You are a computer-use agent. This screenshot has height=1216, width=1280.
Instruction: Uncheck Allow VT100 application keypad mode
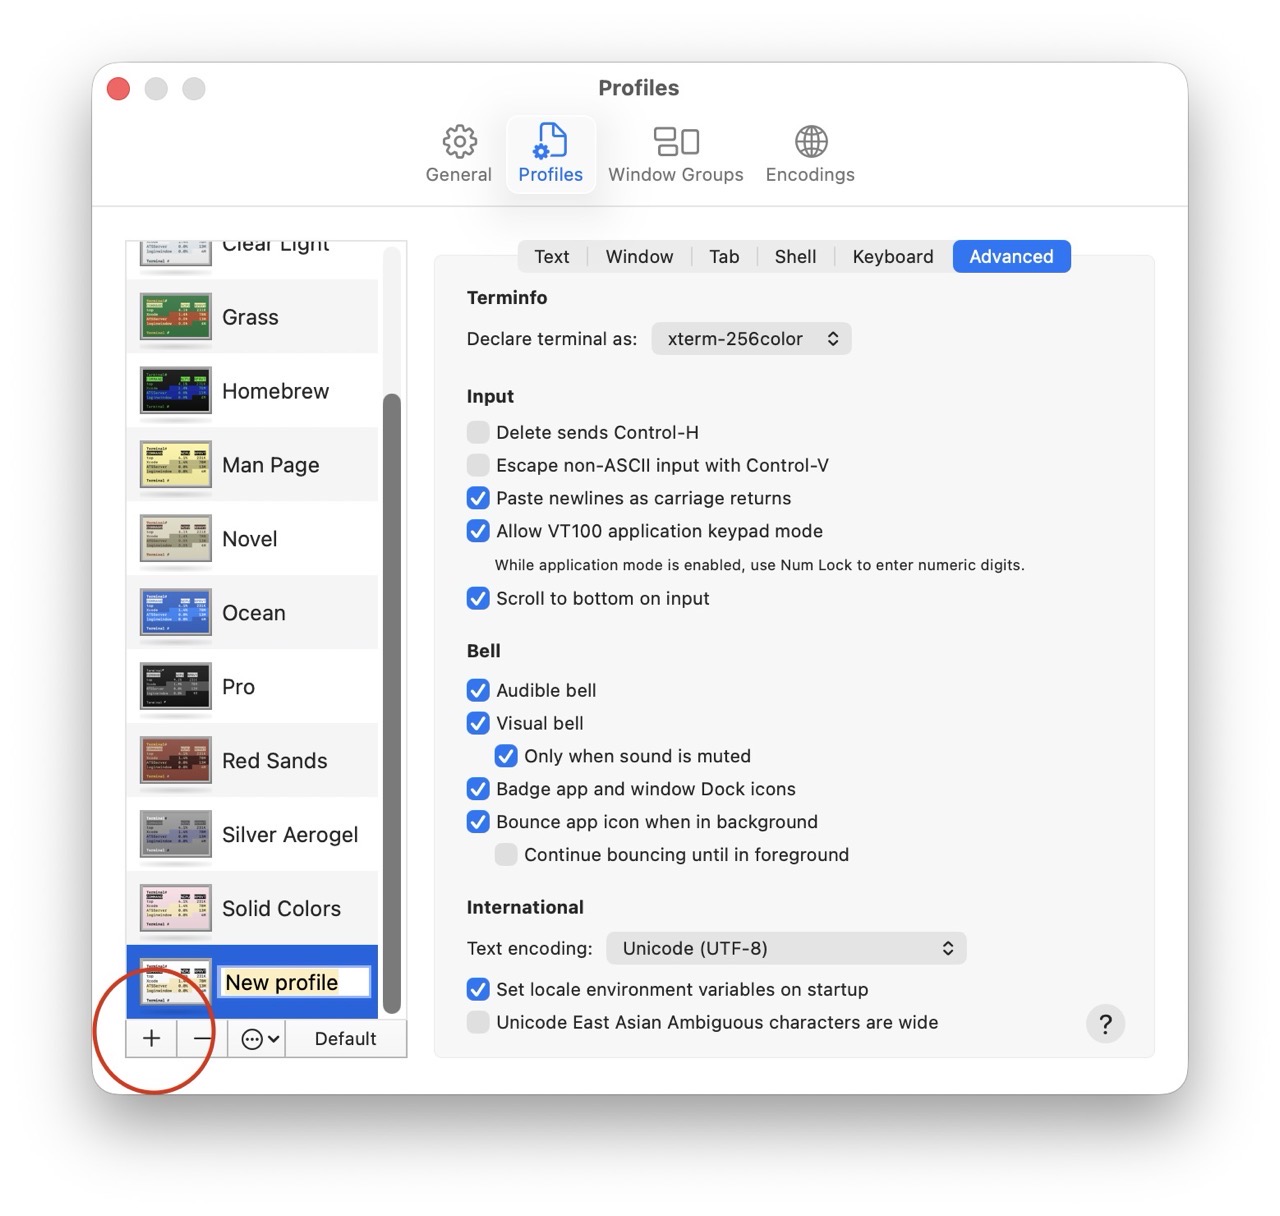tap(478, 531)
